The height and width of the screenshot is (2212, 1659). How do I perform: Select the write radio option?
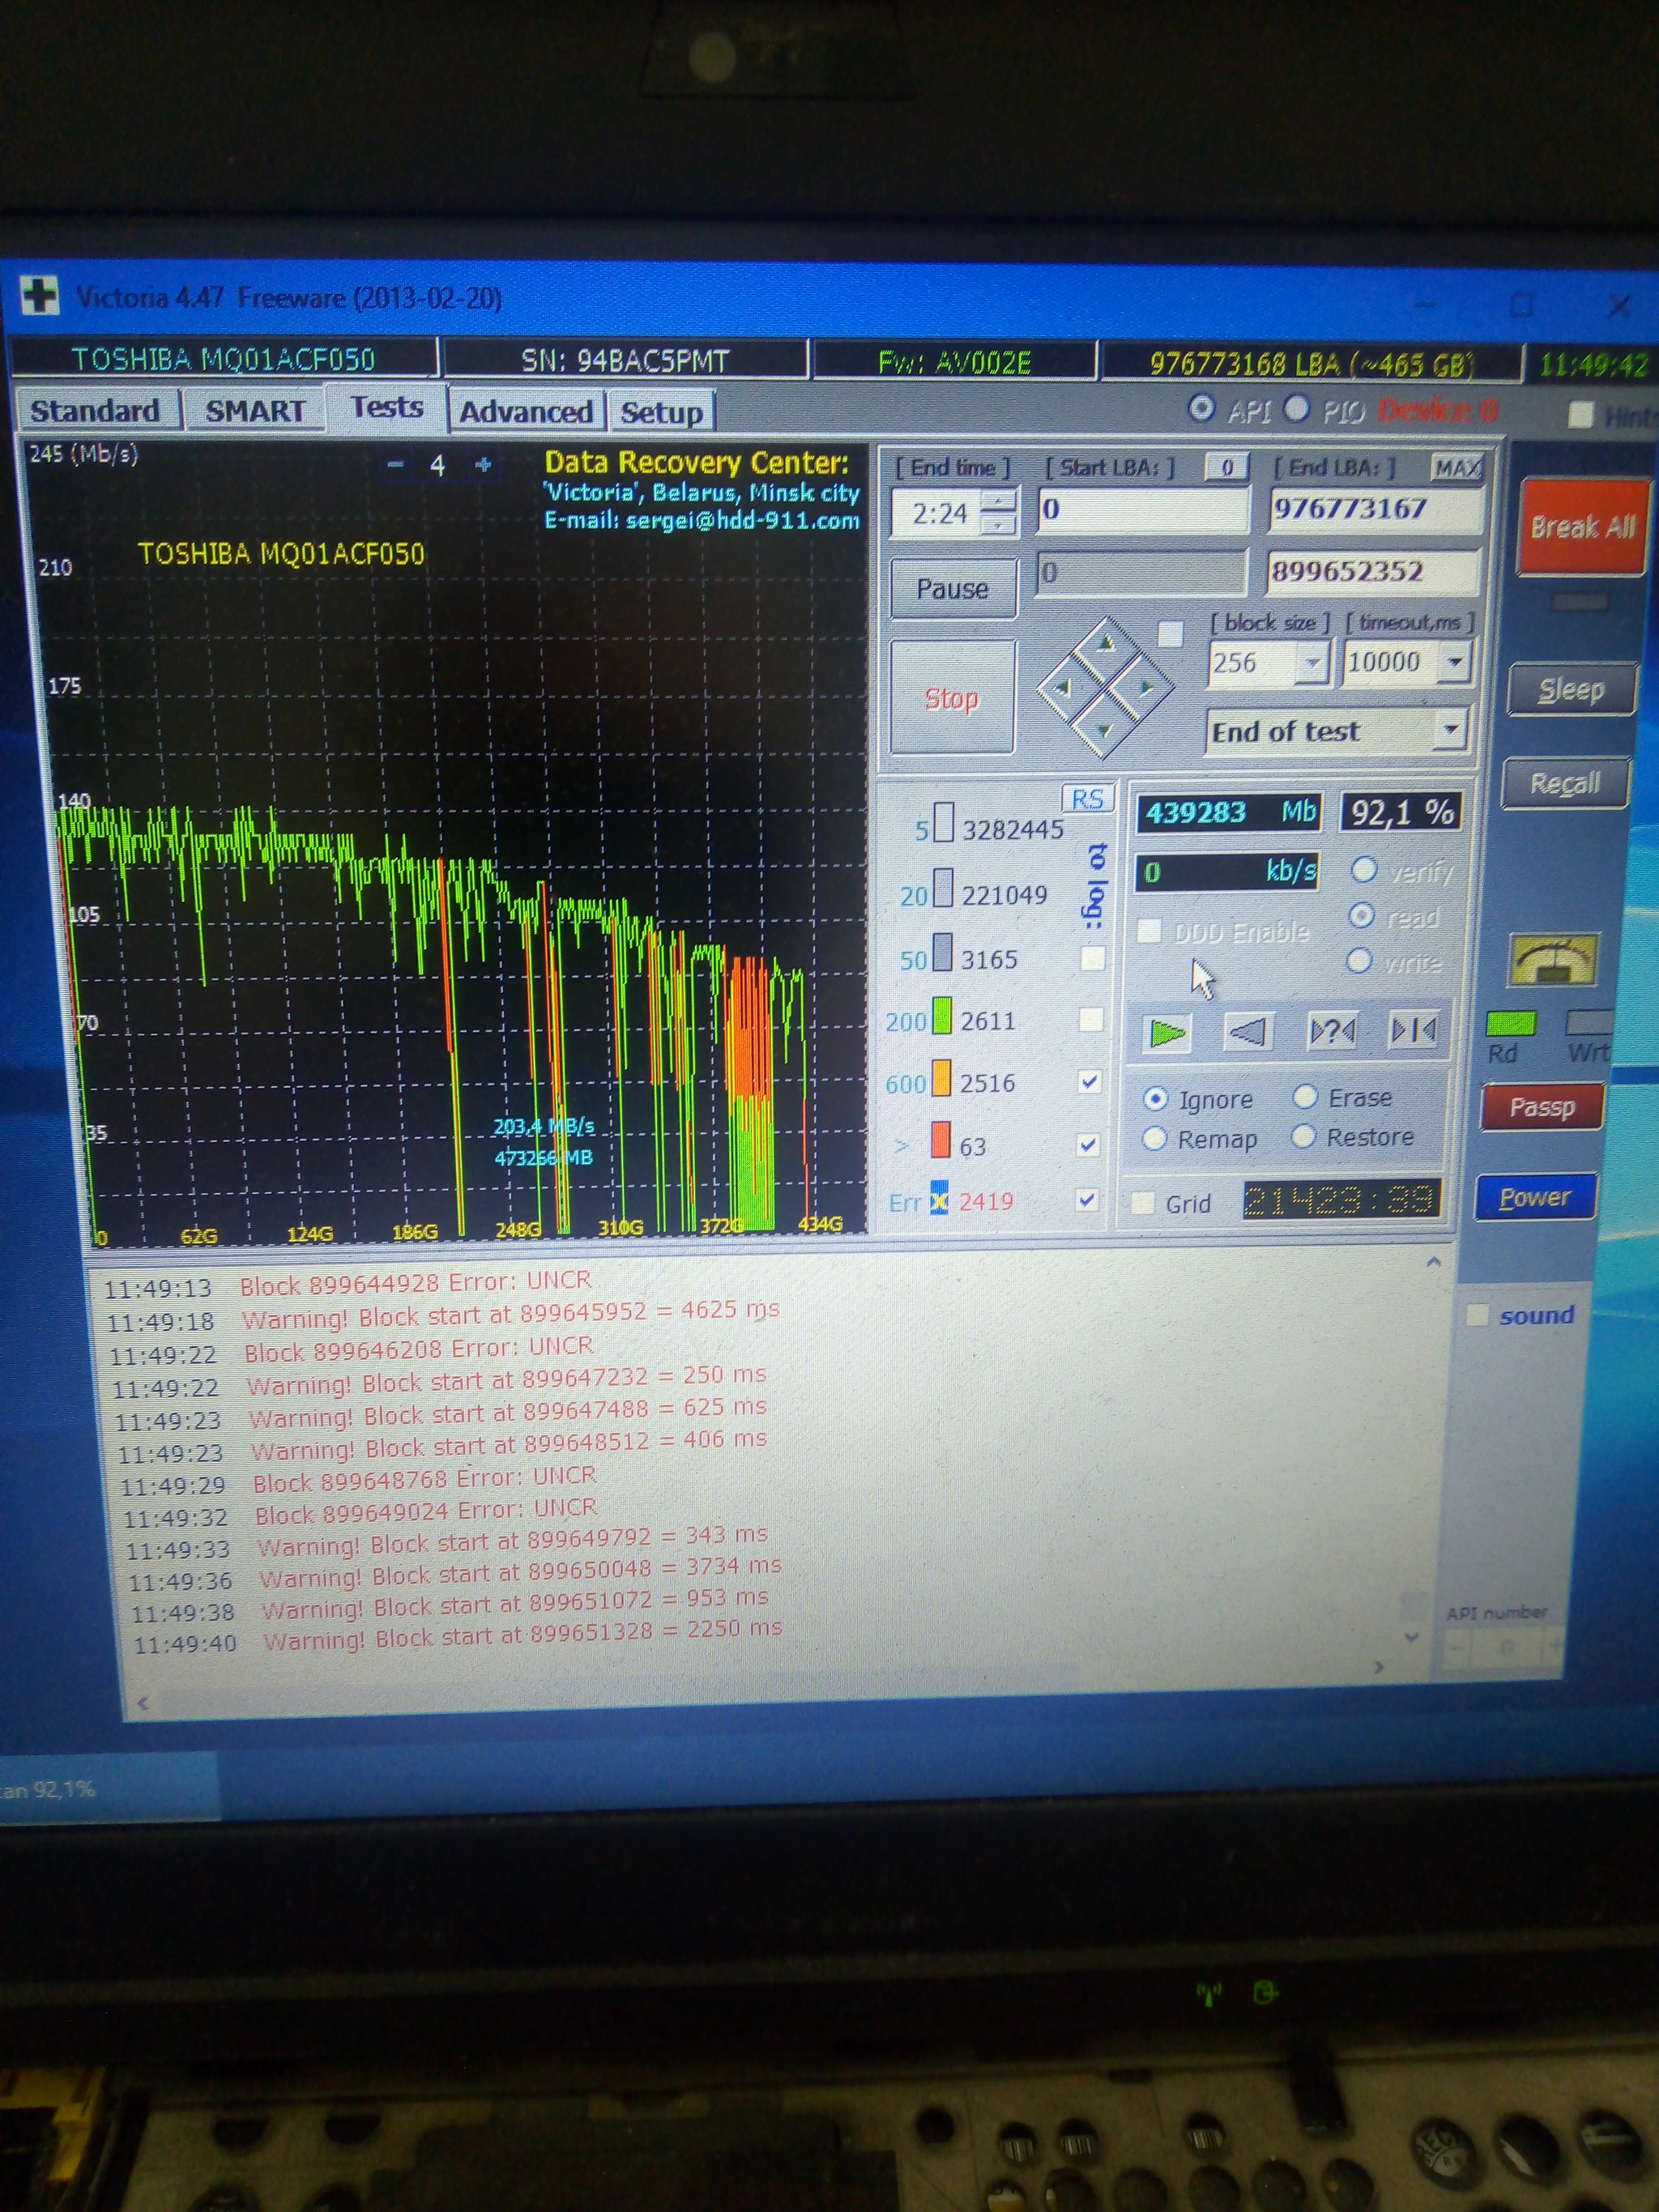(1359, 961)
